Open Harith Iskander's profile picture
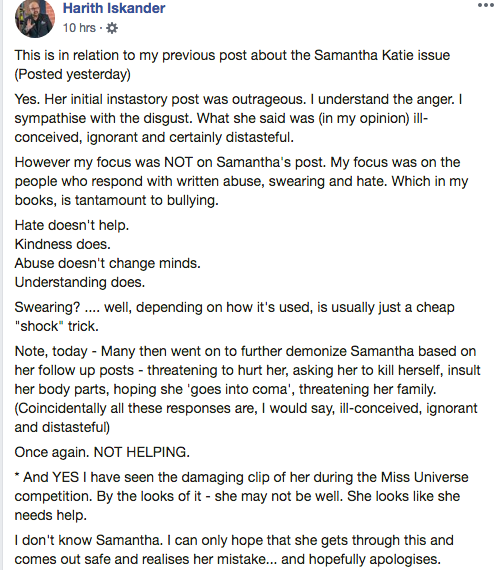The width and height of the screenshot is (503, 570). click(35, 18)
